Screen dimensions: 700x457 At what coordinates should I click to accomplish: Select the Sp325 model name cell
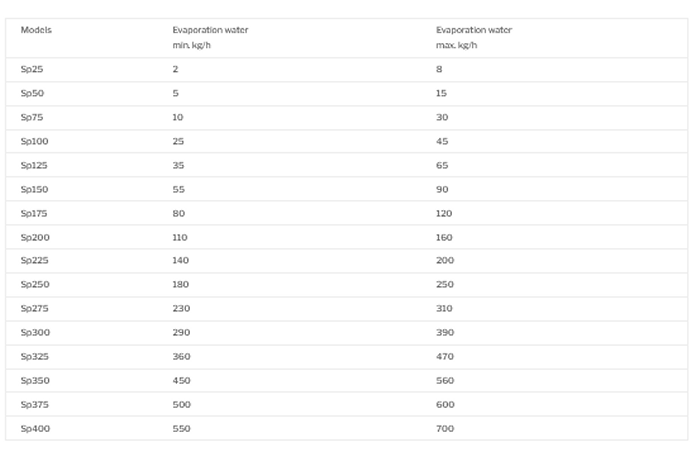tap(34, 356)
